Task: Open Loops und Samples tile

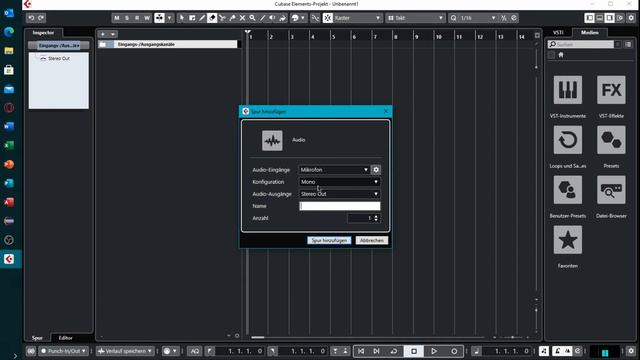Action: pos(568,140)
